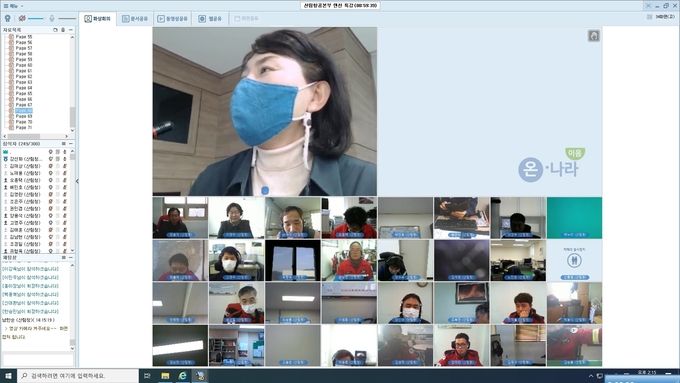
Task: Collapse the left sidebar with the arrow handle
Action: click(77, 181)
